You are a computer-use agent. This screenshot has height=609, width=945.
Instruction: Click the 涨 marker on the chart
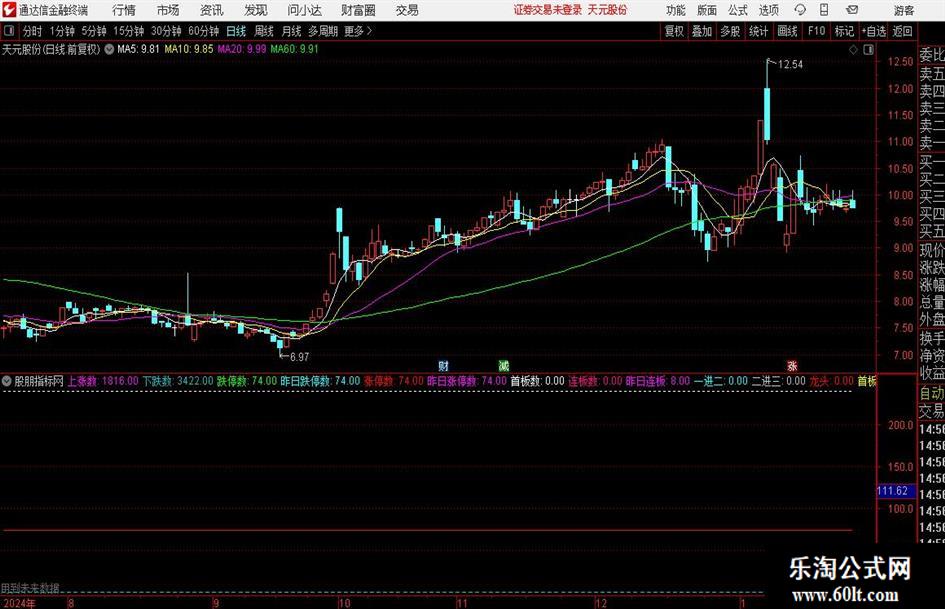click(792, 365)
